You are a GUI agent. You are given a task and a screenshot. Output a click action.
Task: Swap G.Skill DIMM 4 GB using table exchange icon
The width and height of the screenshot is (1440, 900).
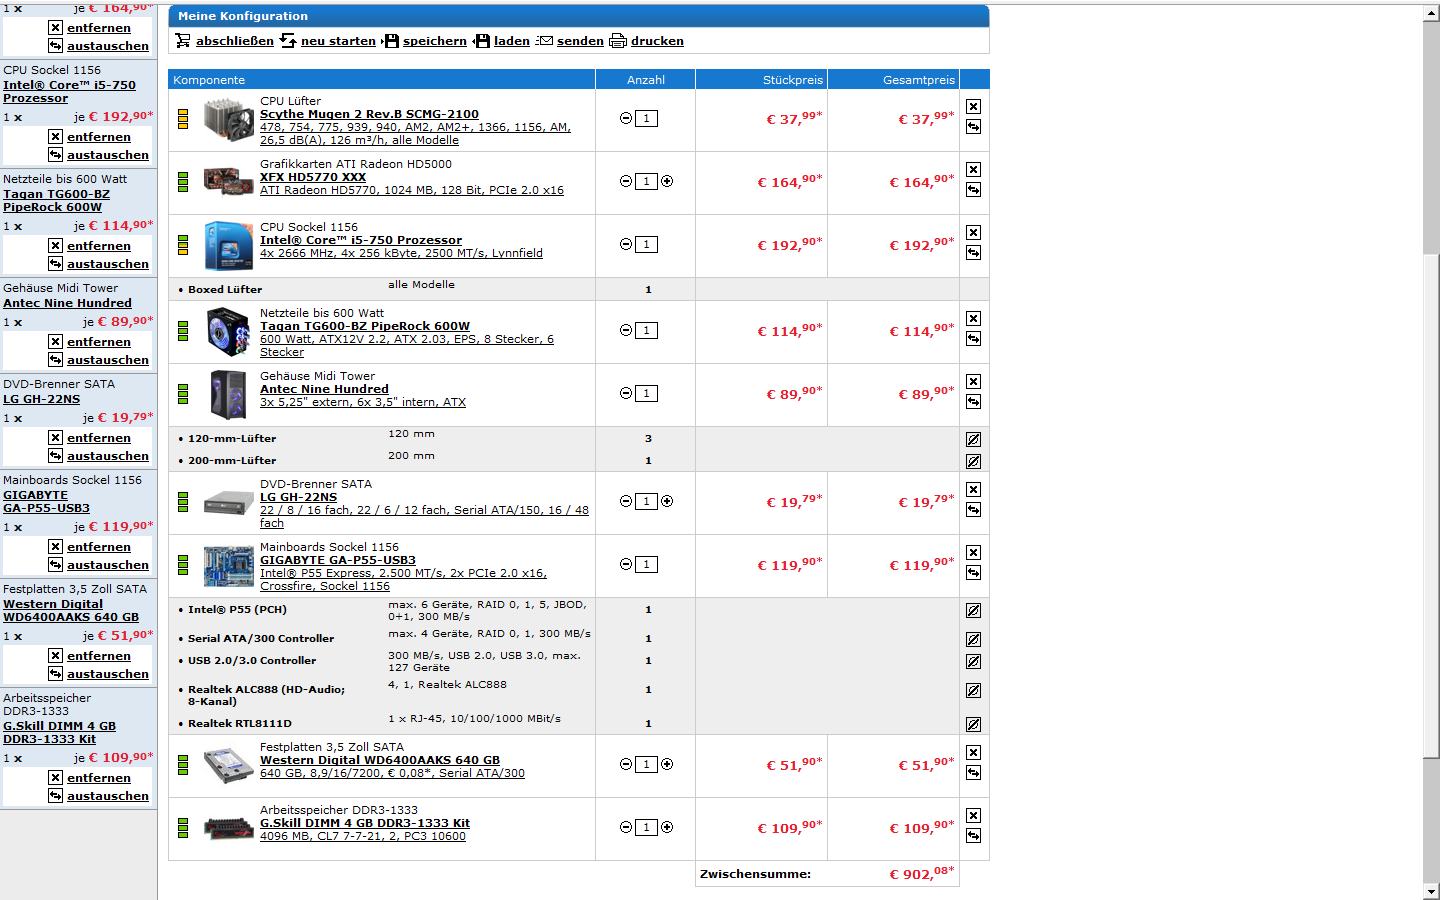pos(973,836)
